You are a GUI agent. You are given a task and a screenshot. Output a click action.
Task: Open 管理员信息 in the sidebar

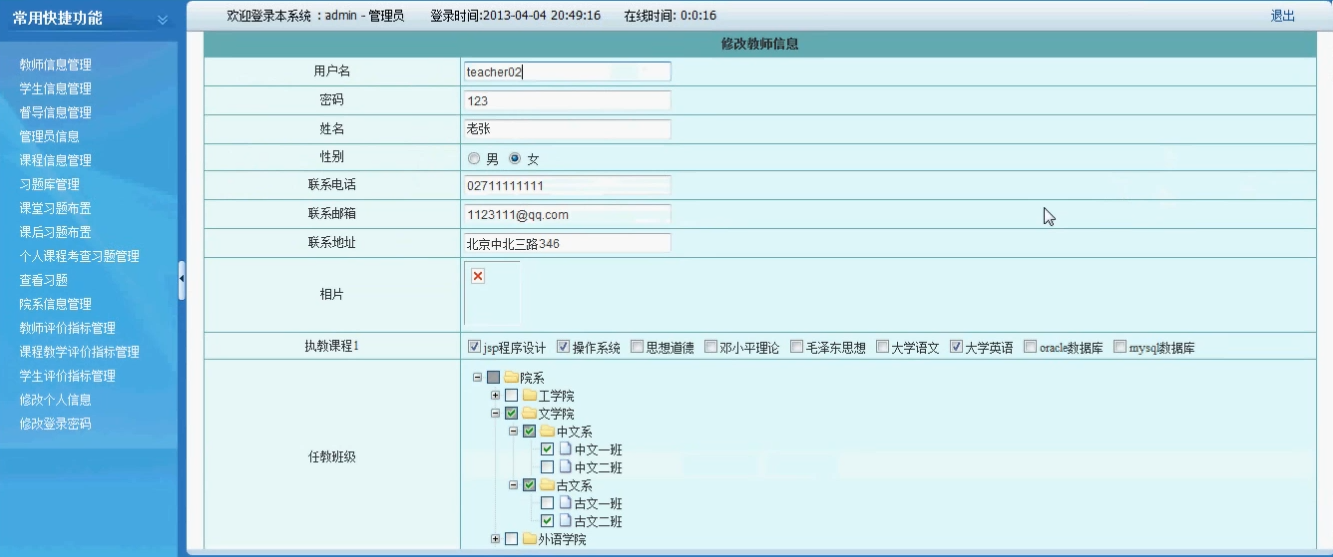click(49, 137)
